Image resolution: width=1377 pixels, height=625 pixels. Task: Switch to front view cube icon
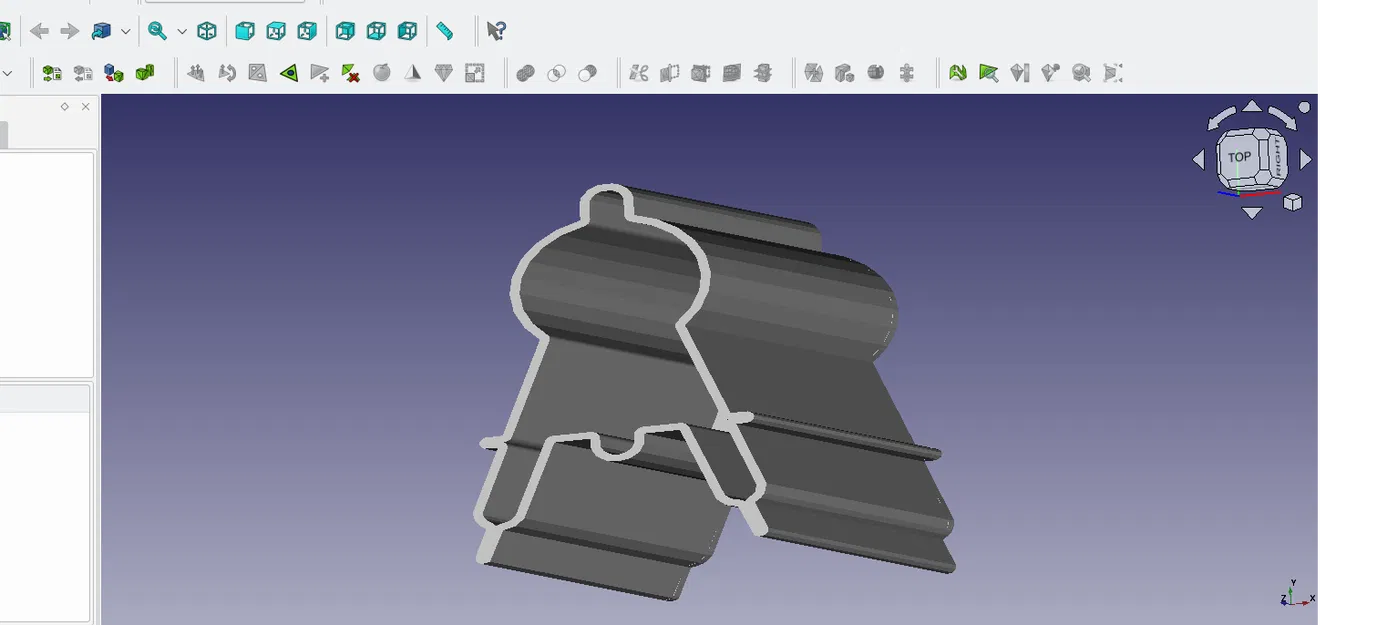pos(244,31)
